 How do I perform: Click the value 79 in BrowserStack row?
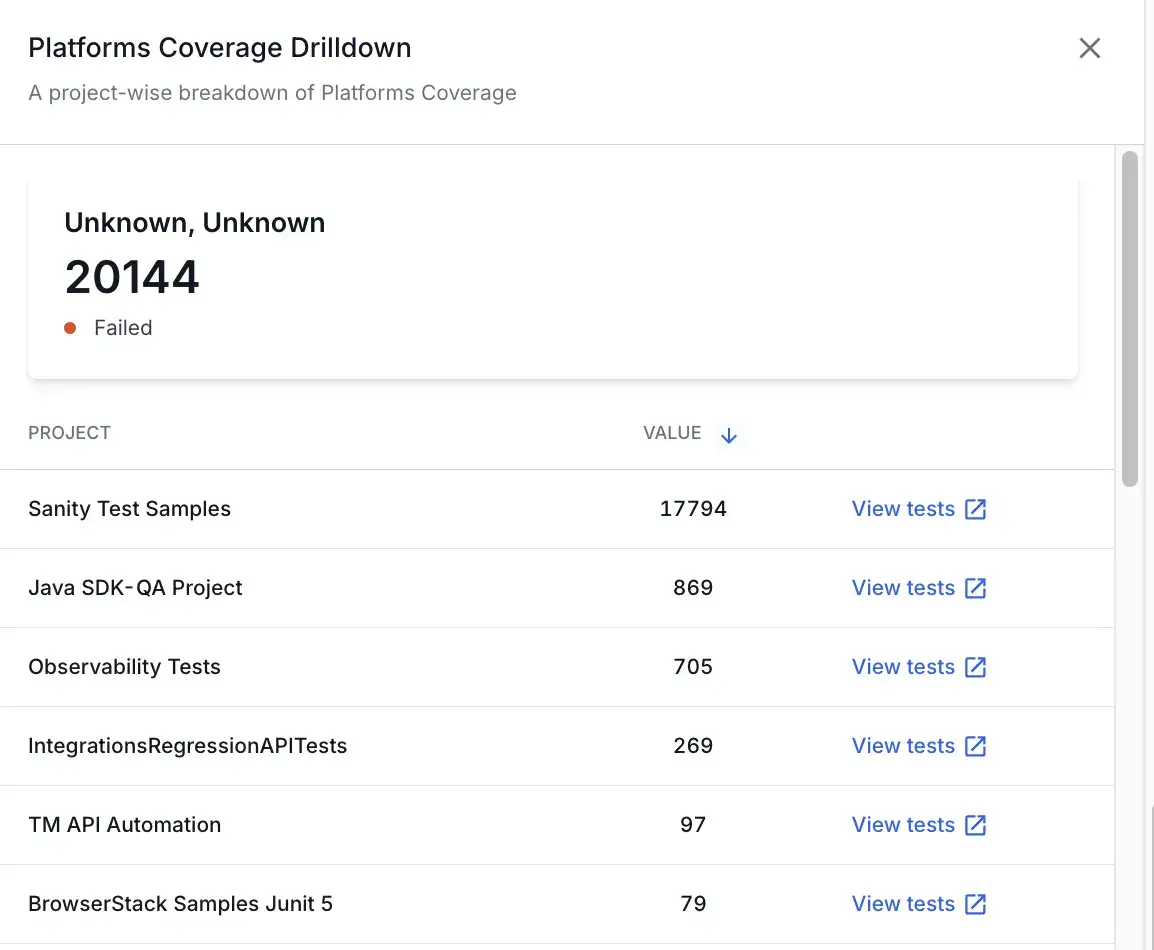pyautogui.click(x=693, y=904)
